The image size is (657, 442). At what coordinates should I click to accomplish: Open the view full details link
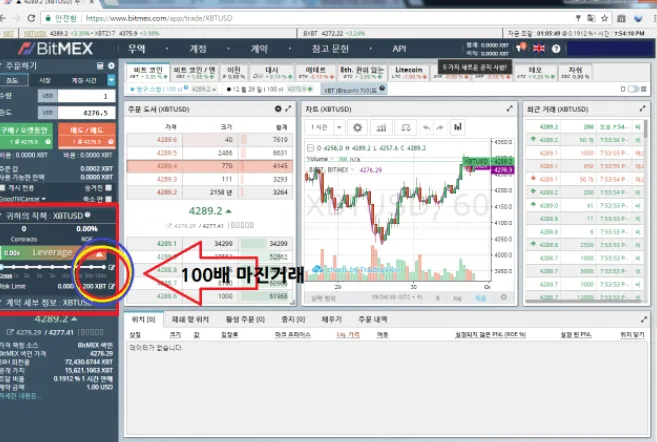tap(20, 396)
